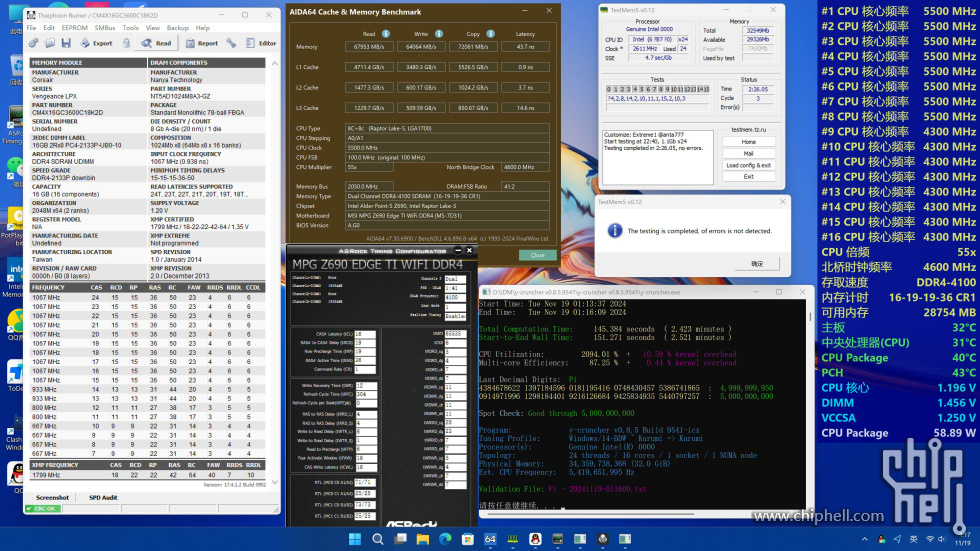Viewport: 980px width, 551px height.
Task: Click the network Wi-Fi icon in system tray
Action: 929,539
